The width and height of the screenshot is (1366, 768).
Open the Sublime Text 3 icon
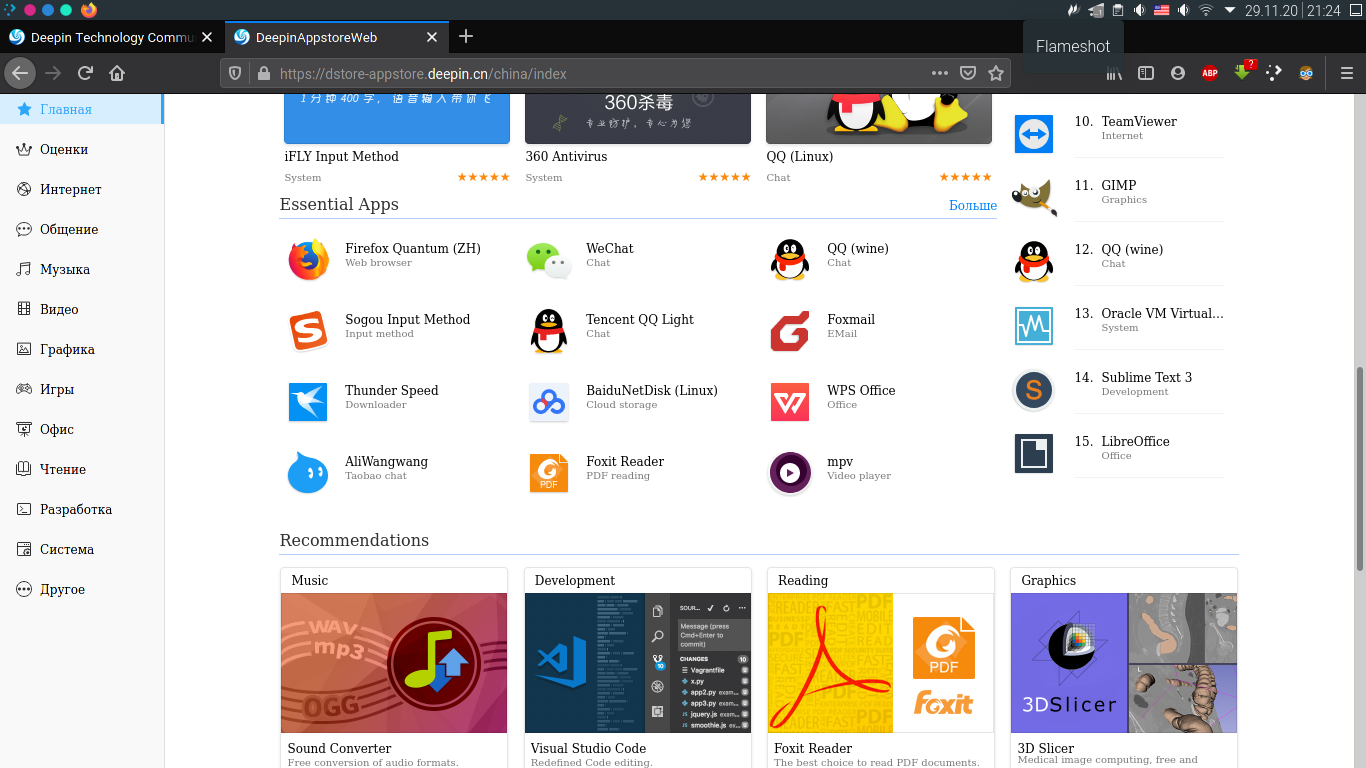tap(1034, 390)
